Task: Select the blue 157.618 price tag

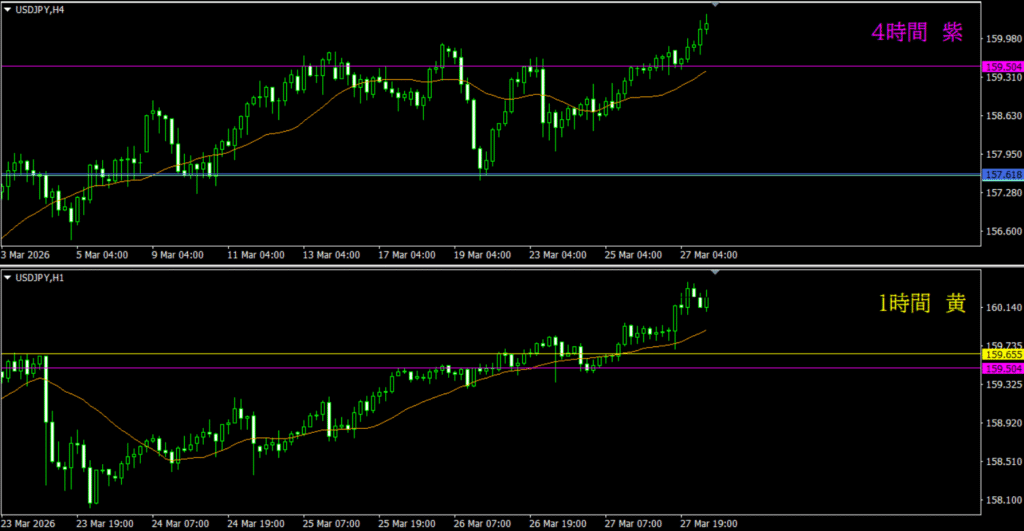Action: (x=1002, y=175)
